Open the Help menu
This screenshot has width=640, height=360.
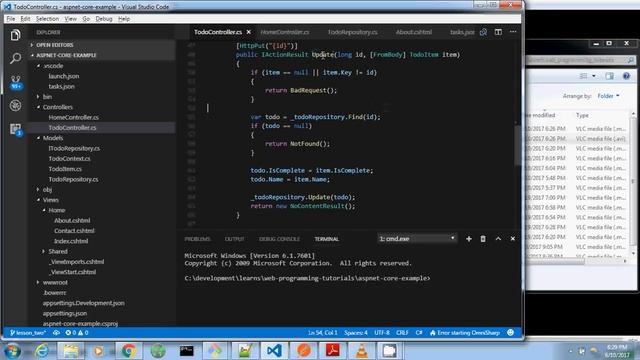tap(124, 19)
